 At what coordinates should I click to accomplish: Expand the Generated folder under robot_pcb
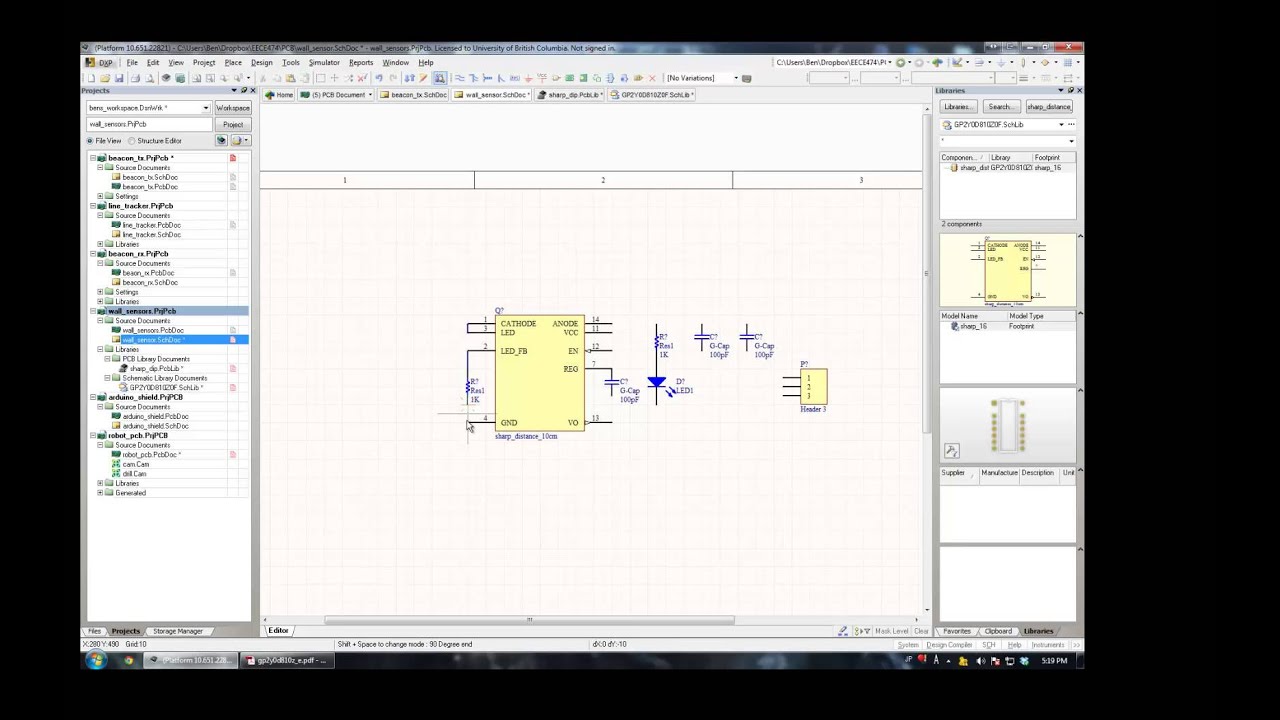(100, 493)
